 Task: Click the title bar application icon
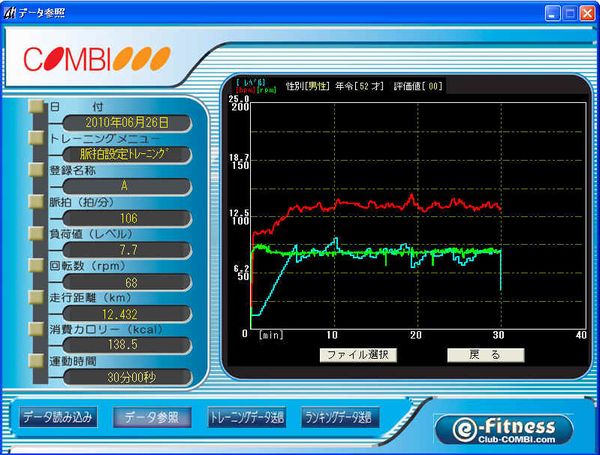coord(10,13)
